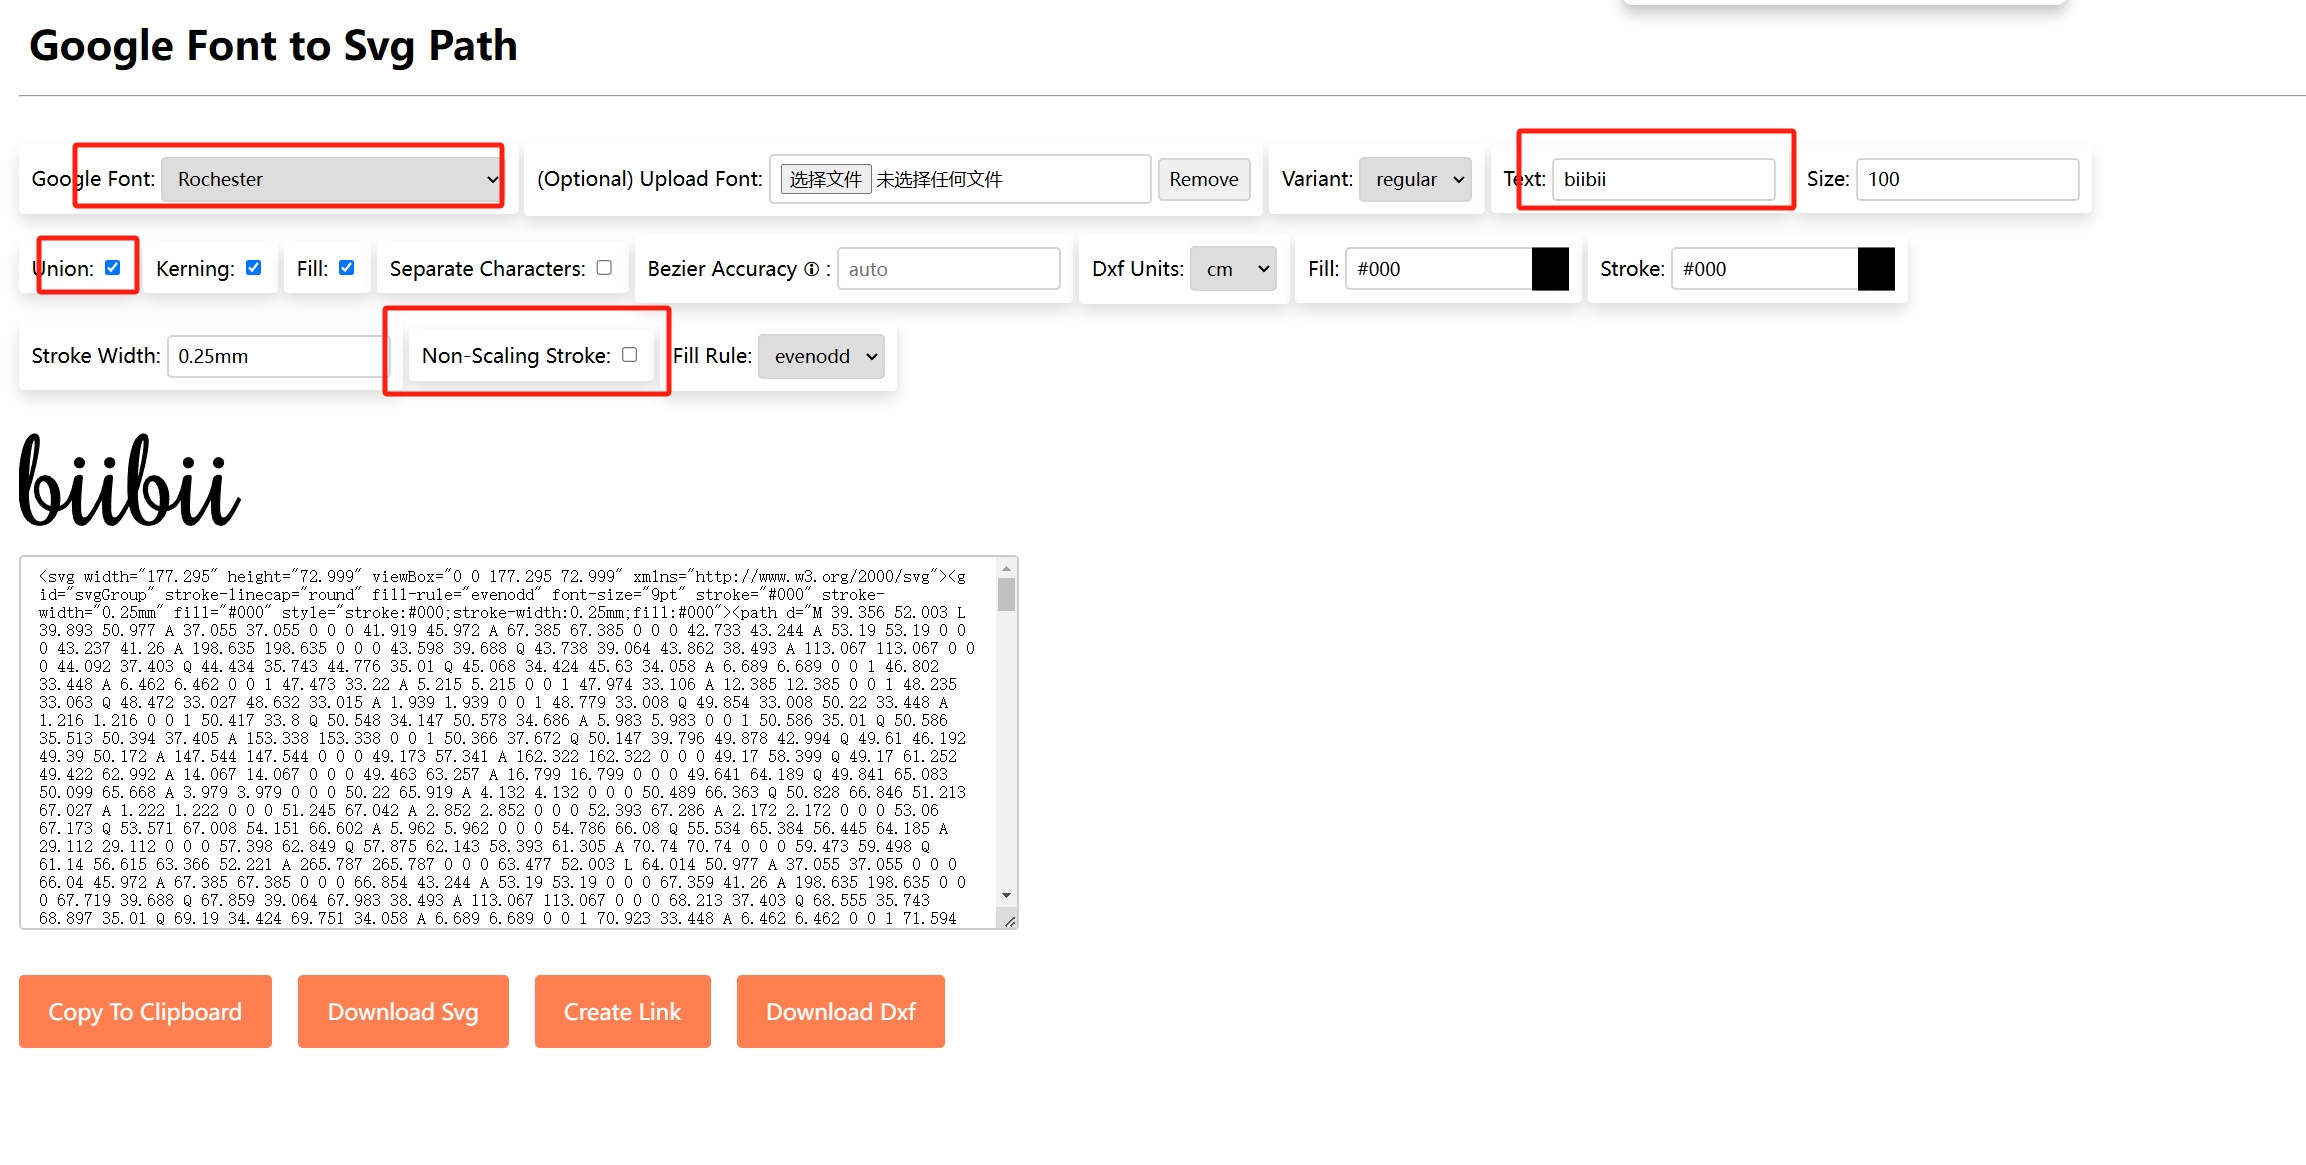Click the Download Dxf button
2306x1165 pixels.
840,1012
